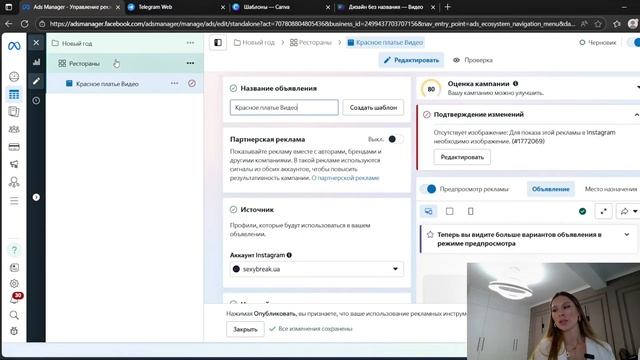Switch to the Проверка tab
Image resolution: width=640 pixels, height=360 pixels.
(x=473, y=60)
